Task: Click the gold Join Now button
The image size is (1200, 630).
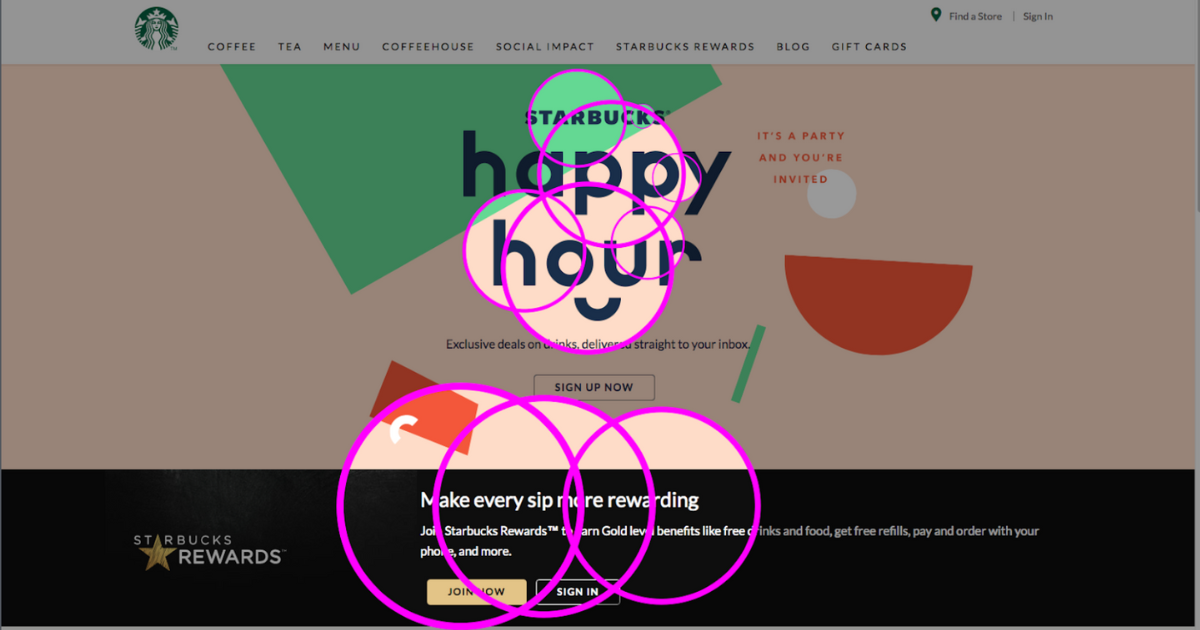Action: (x=476, y=592)
